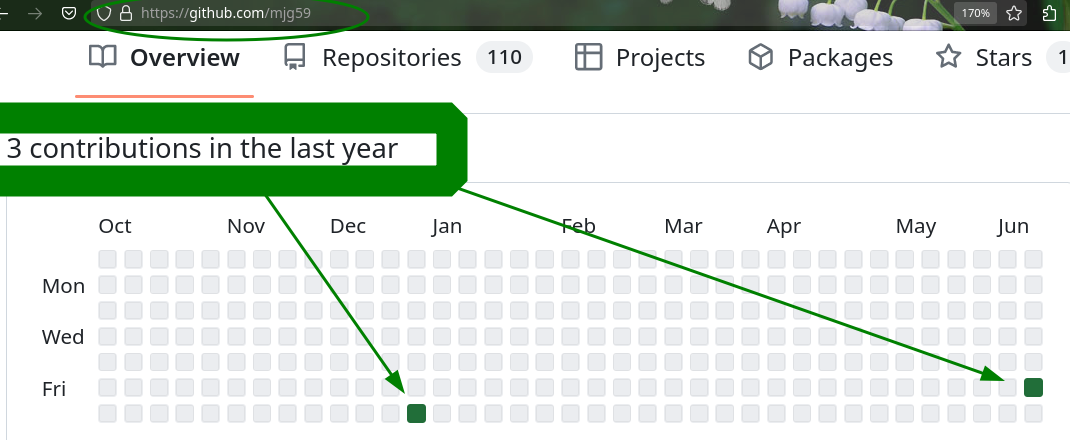Image resolution: width=1070 pixels, height=440 pixels.
Task: Click the padlock site security icon
Action: coord(126,13)
